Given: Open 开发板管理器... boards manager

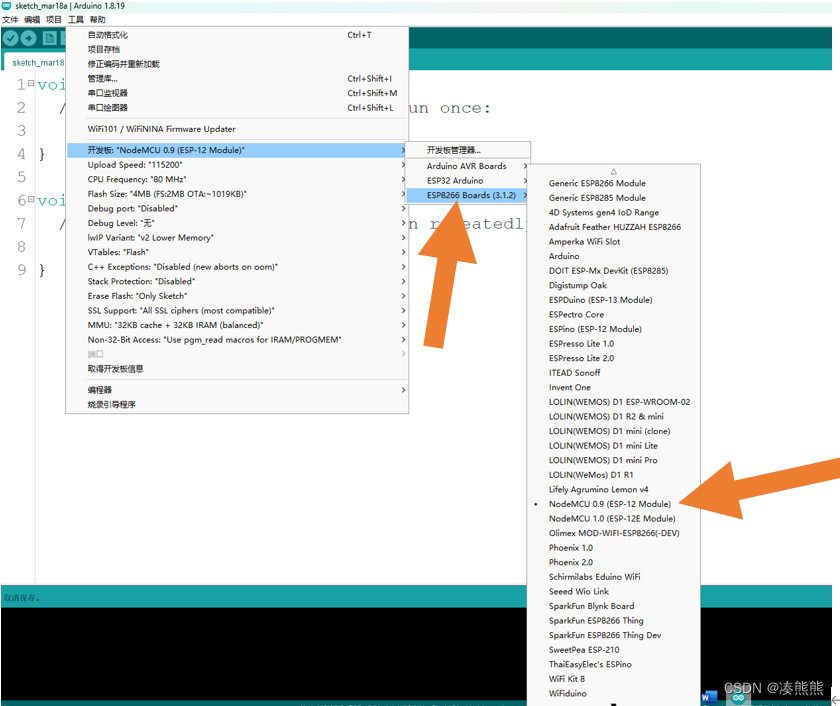Looking at the screenshot, I should tap(468, 150).
